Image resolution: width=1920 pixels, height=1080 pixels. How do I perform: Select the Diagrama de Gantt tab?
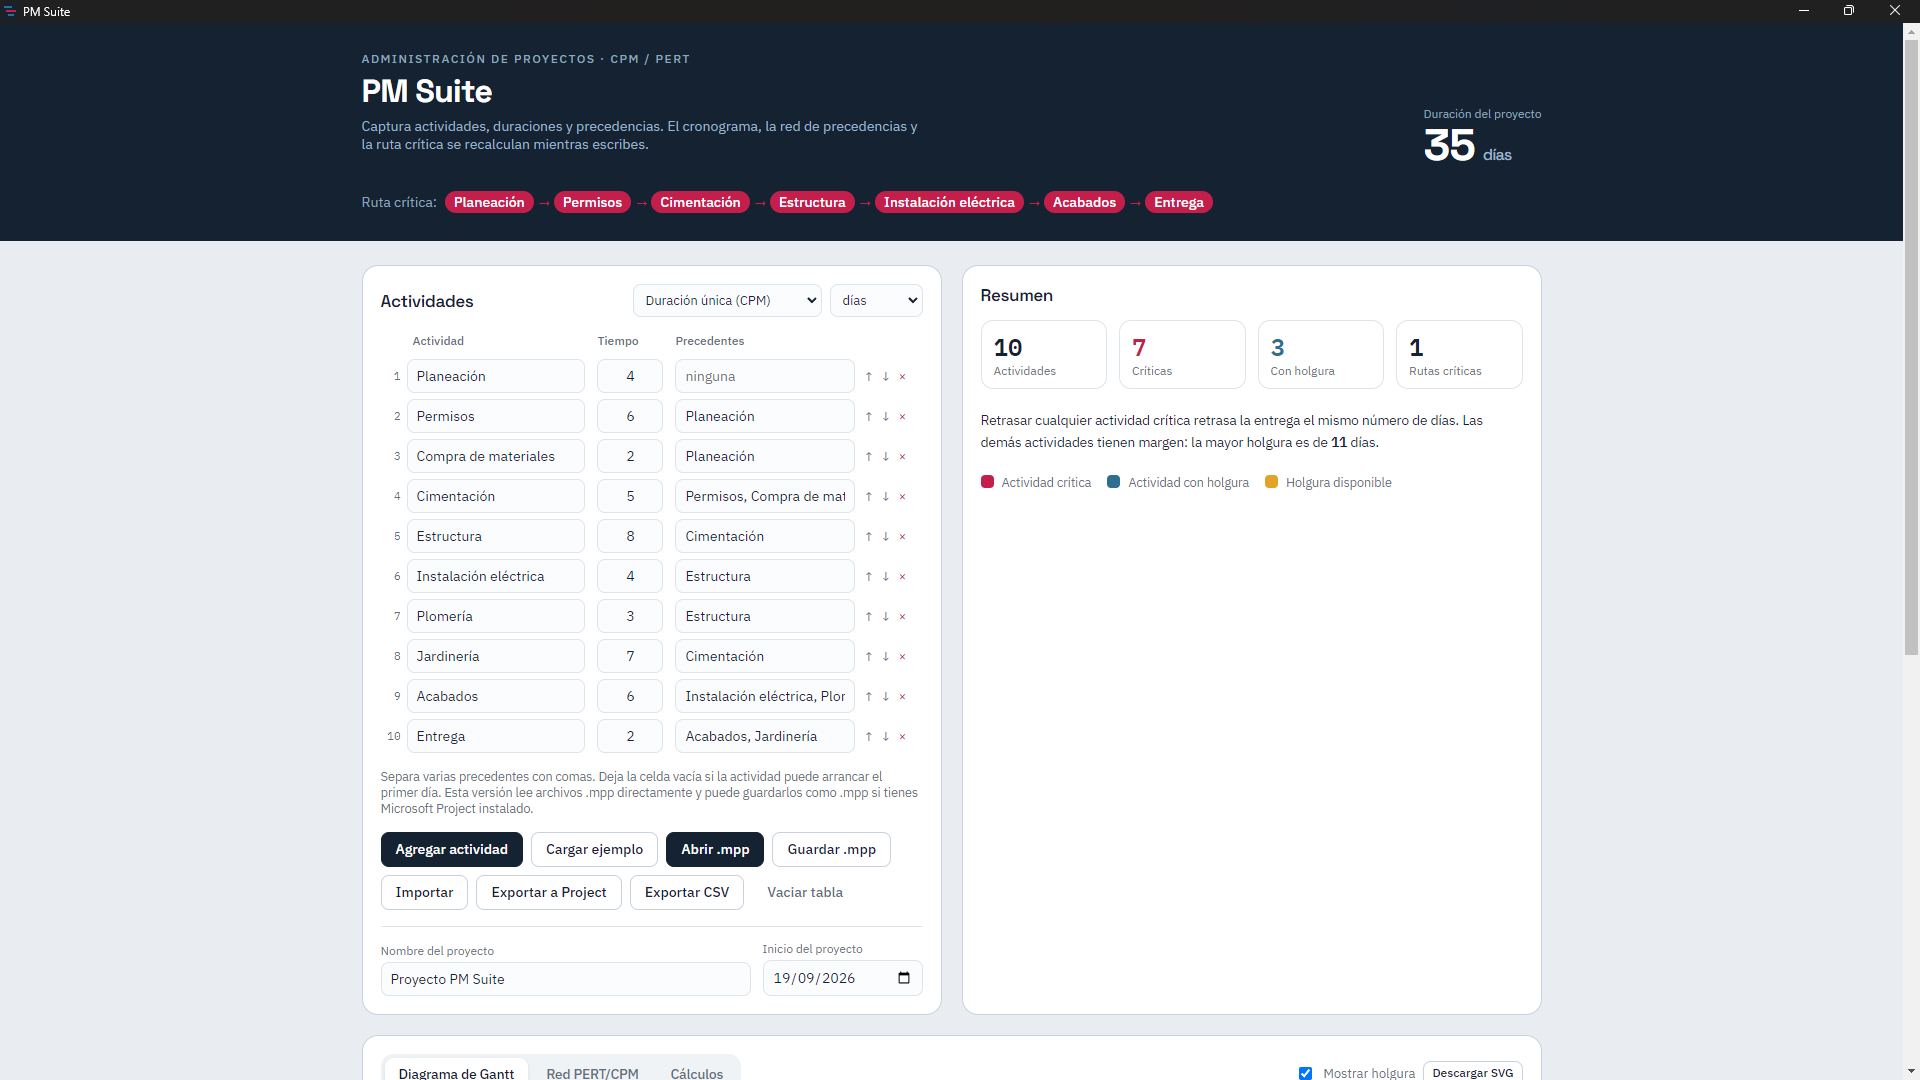point(456,1073)
